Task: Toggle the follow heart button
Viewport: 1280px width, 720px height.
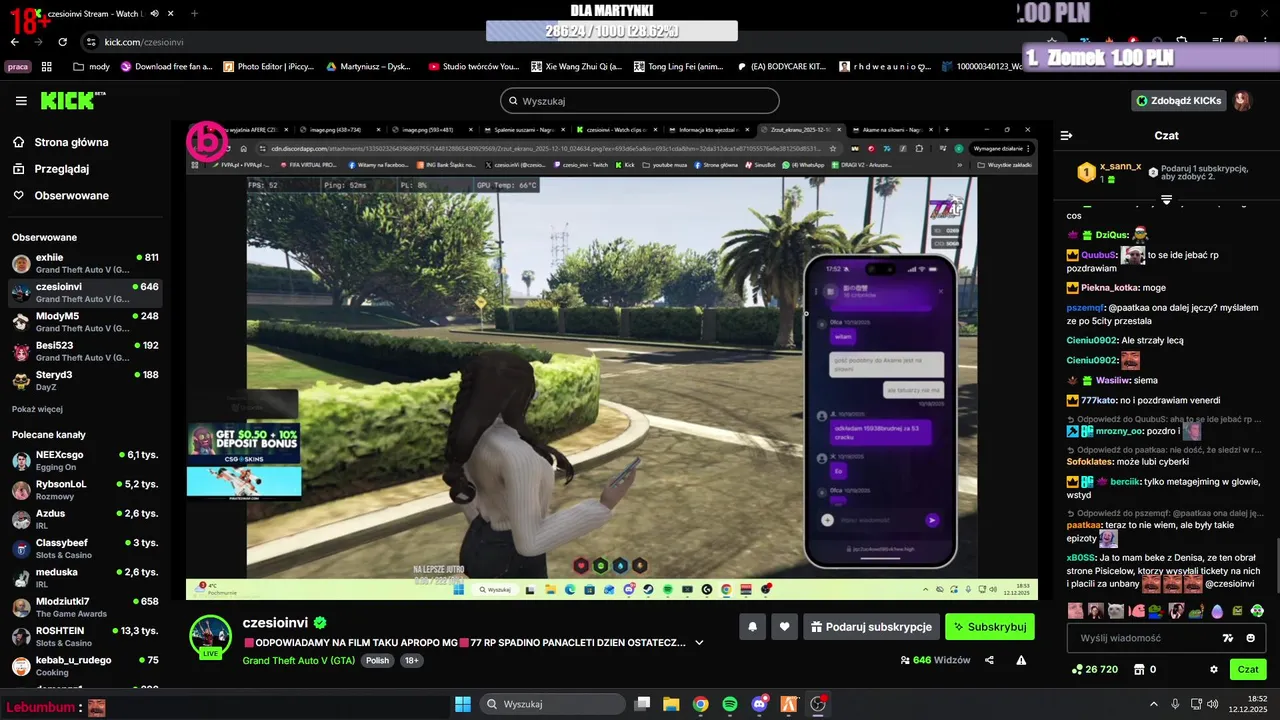Action: click(785, 627)
